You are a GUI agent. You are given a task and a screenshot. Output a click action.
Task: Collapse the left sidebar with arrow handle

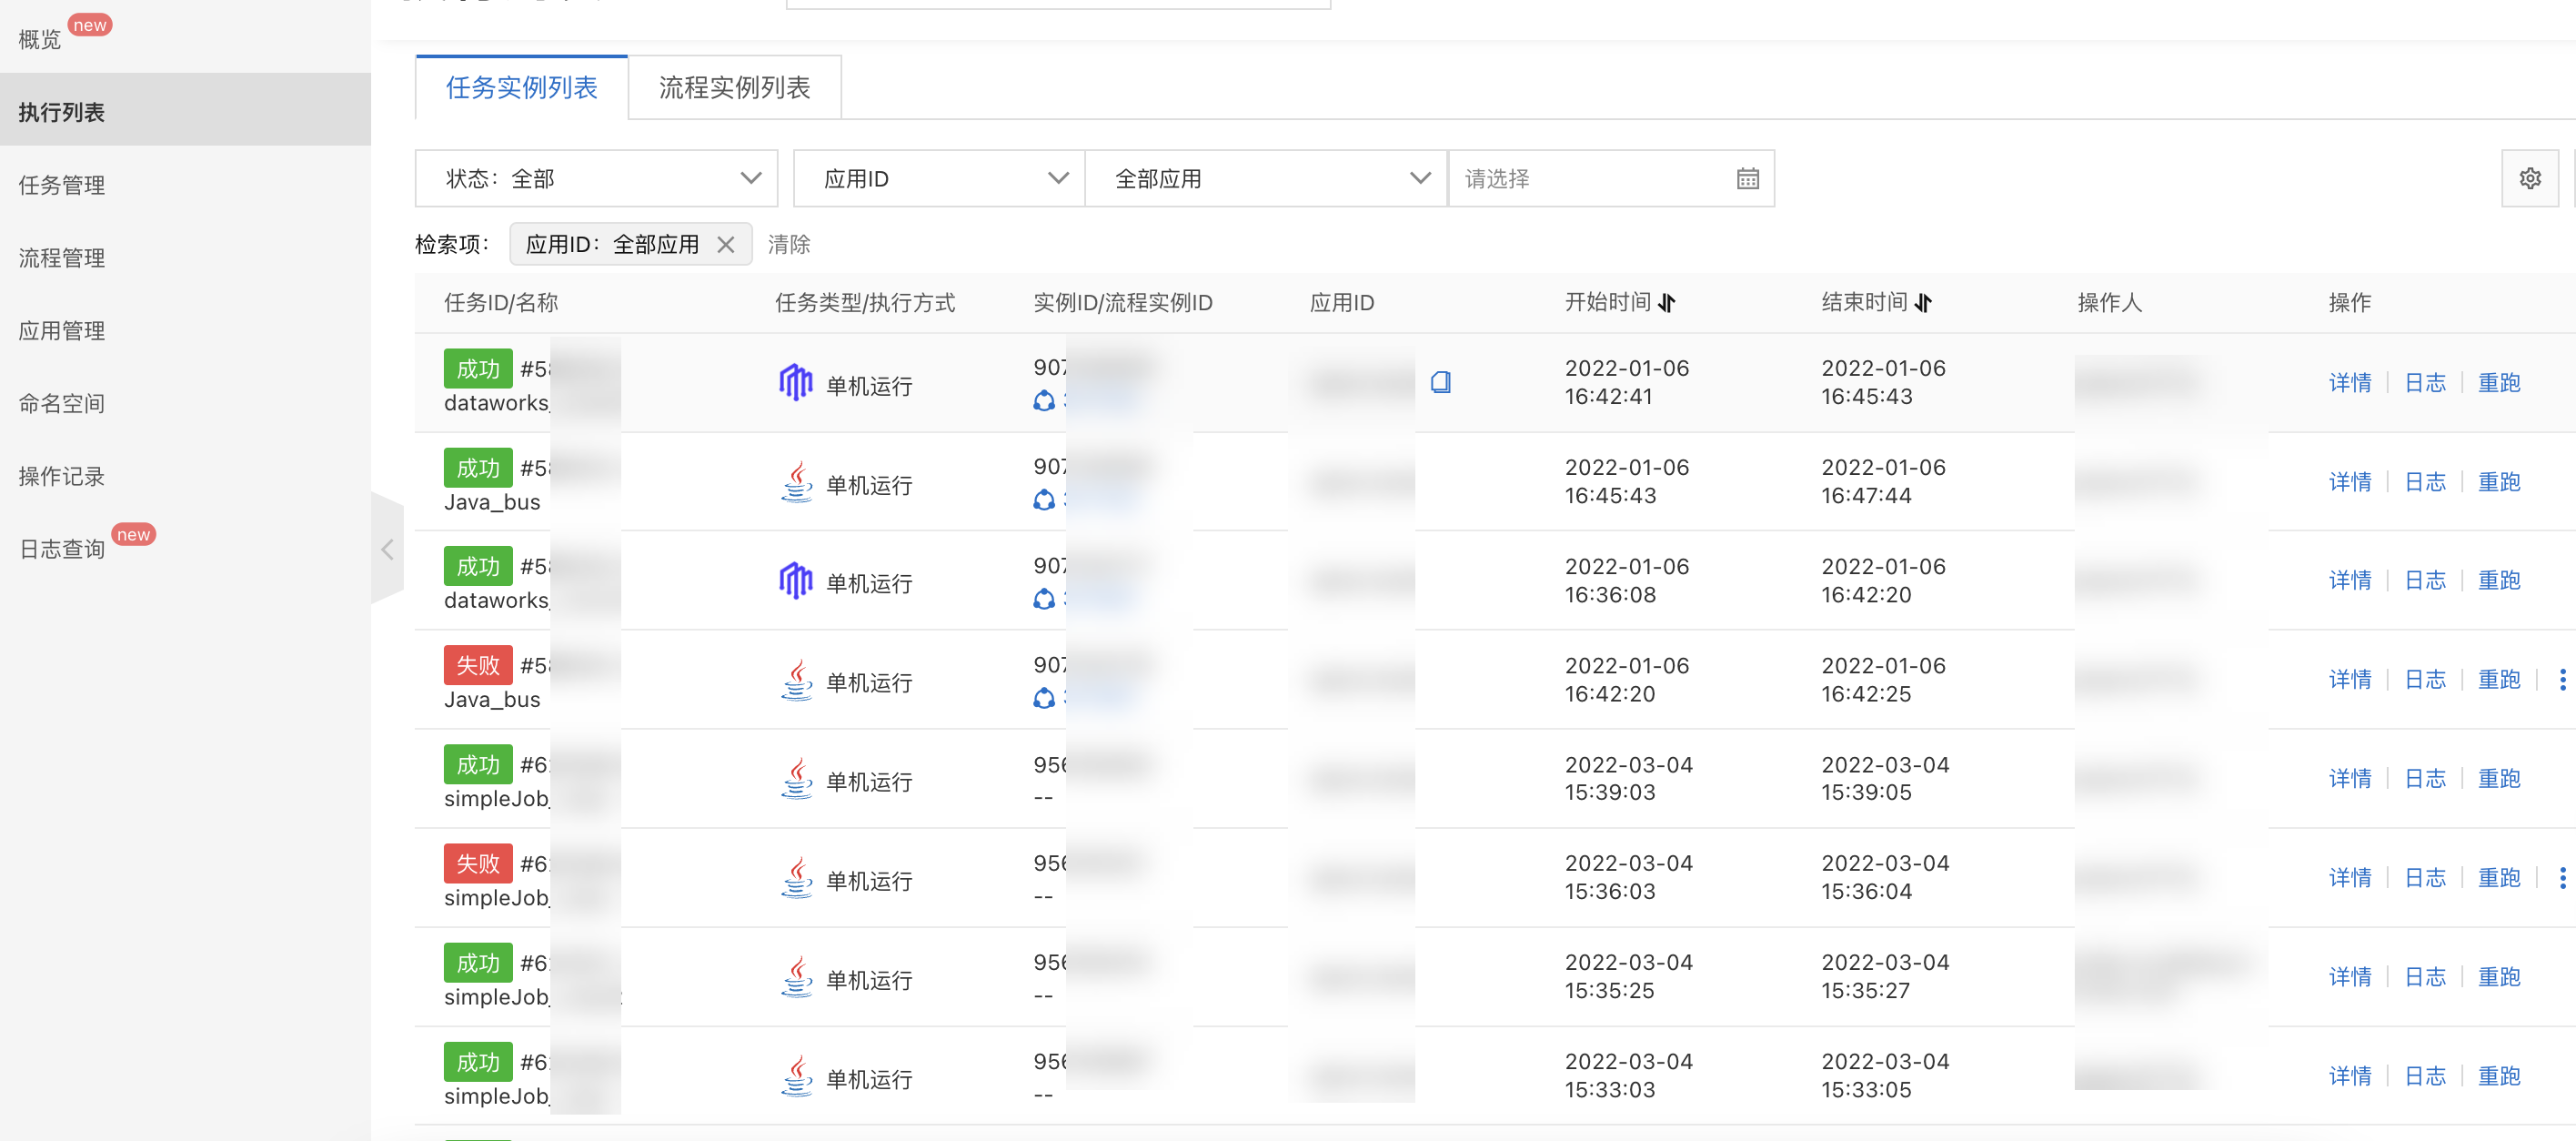pyautogui.click(x=388, y=549)
